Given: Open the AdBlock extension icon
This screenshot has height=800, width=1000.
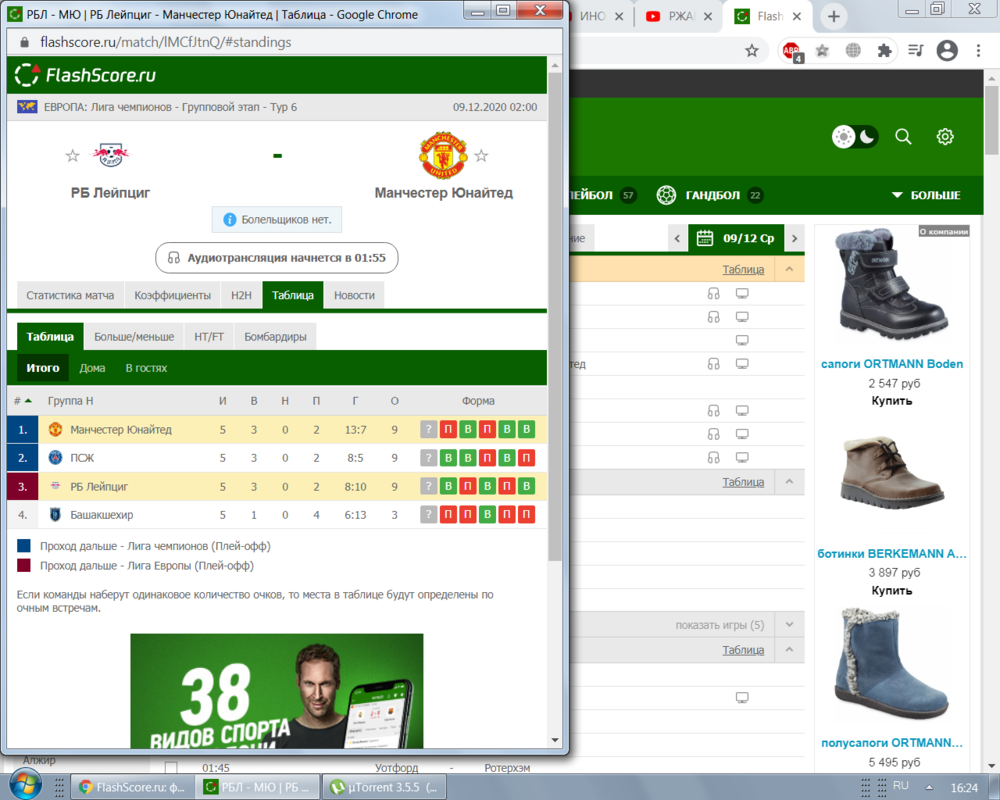Looking at the screenshot, I should click(x=791, y=50).
